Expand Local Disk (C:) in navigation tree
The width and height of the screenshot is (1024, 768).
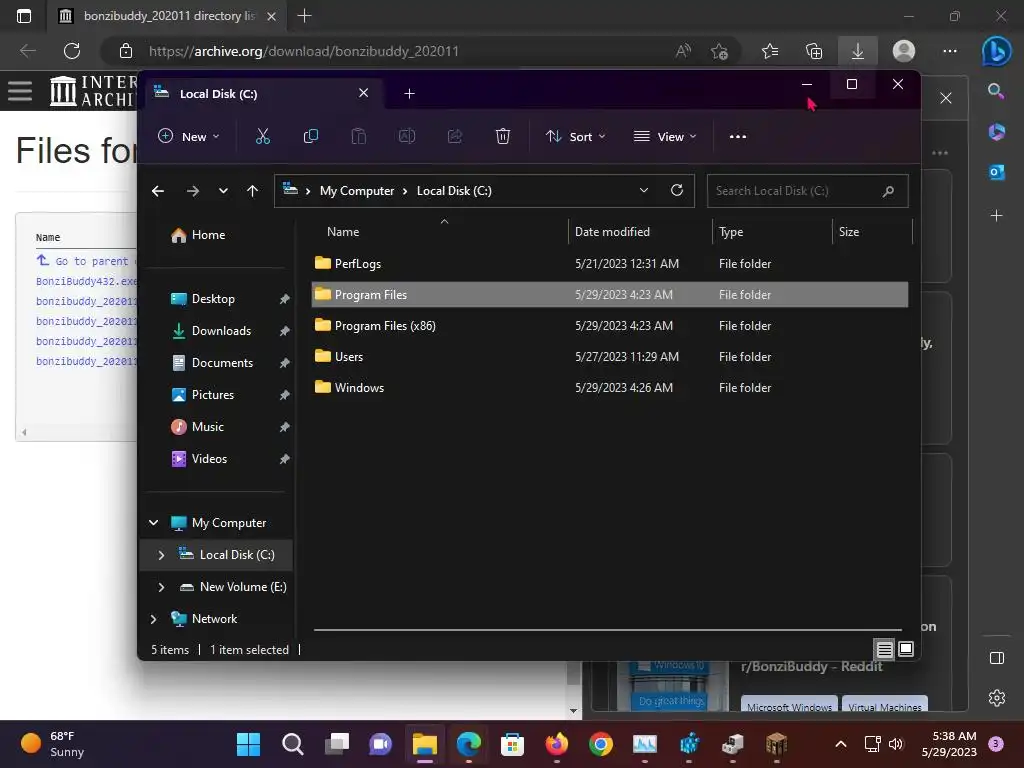[x=161, y=554]
